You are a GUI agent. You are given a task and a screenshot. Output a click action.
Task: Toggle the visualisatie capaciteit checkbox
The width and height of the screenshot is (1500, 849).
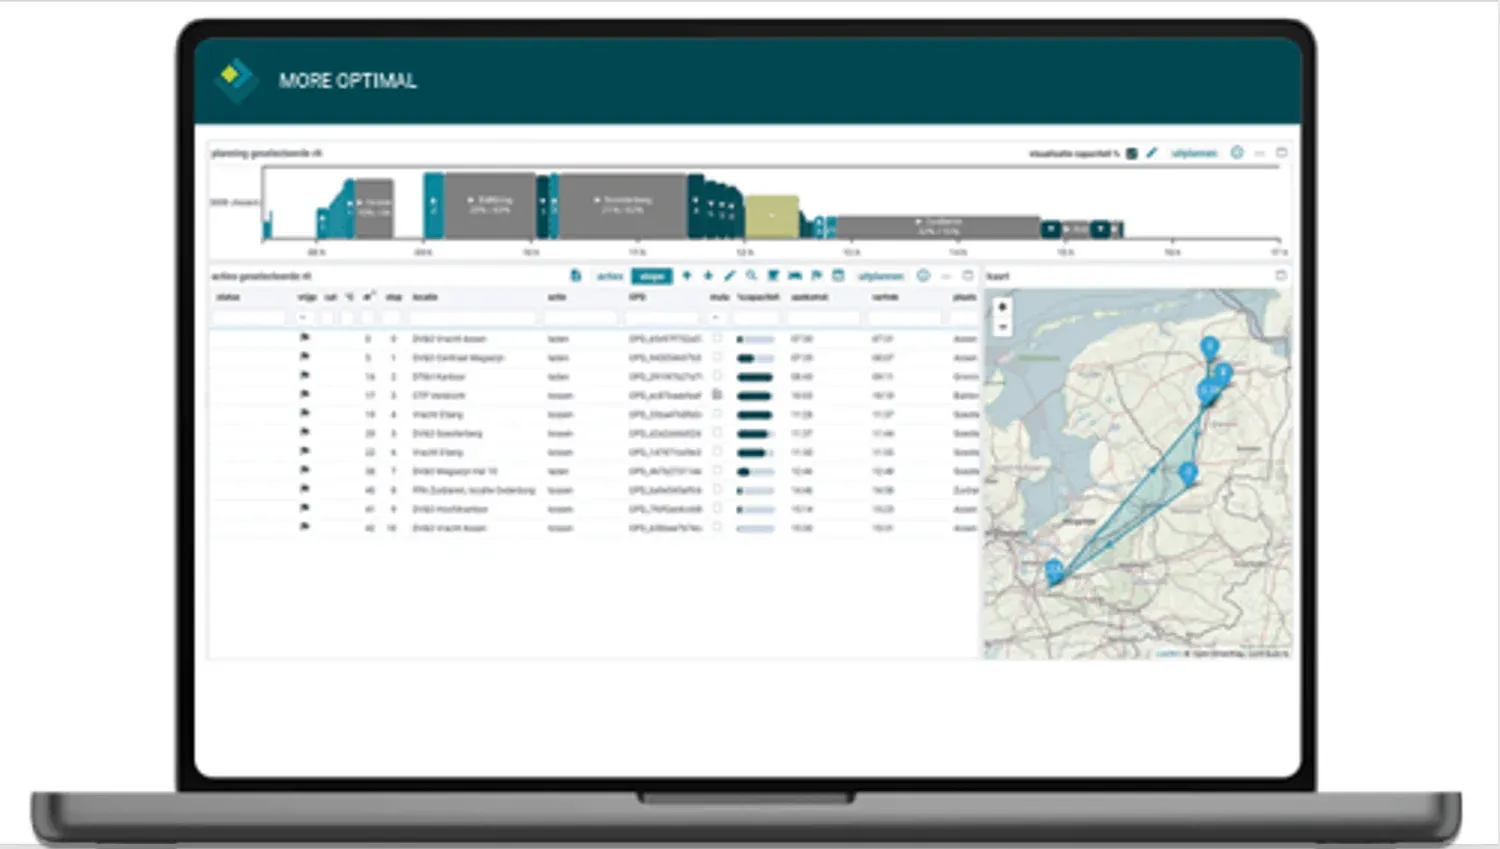tap(1132, 154)
